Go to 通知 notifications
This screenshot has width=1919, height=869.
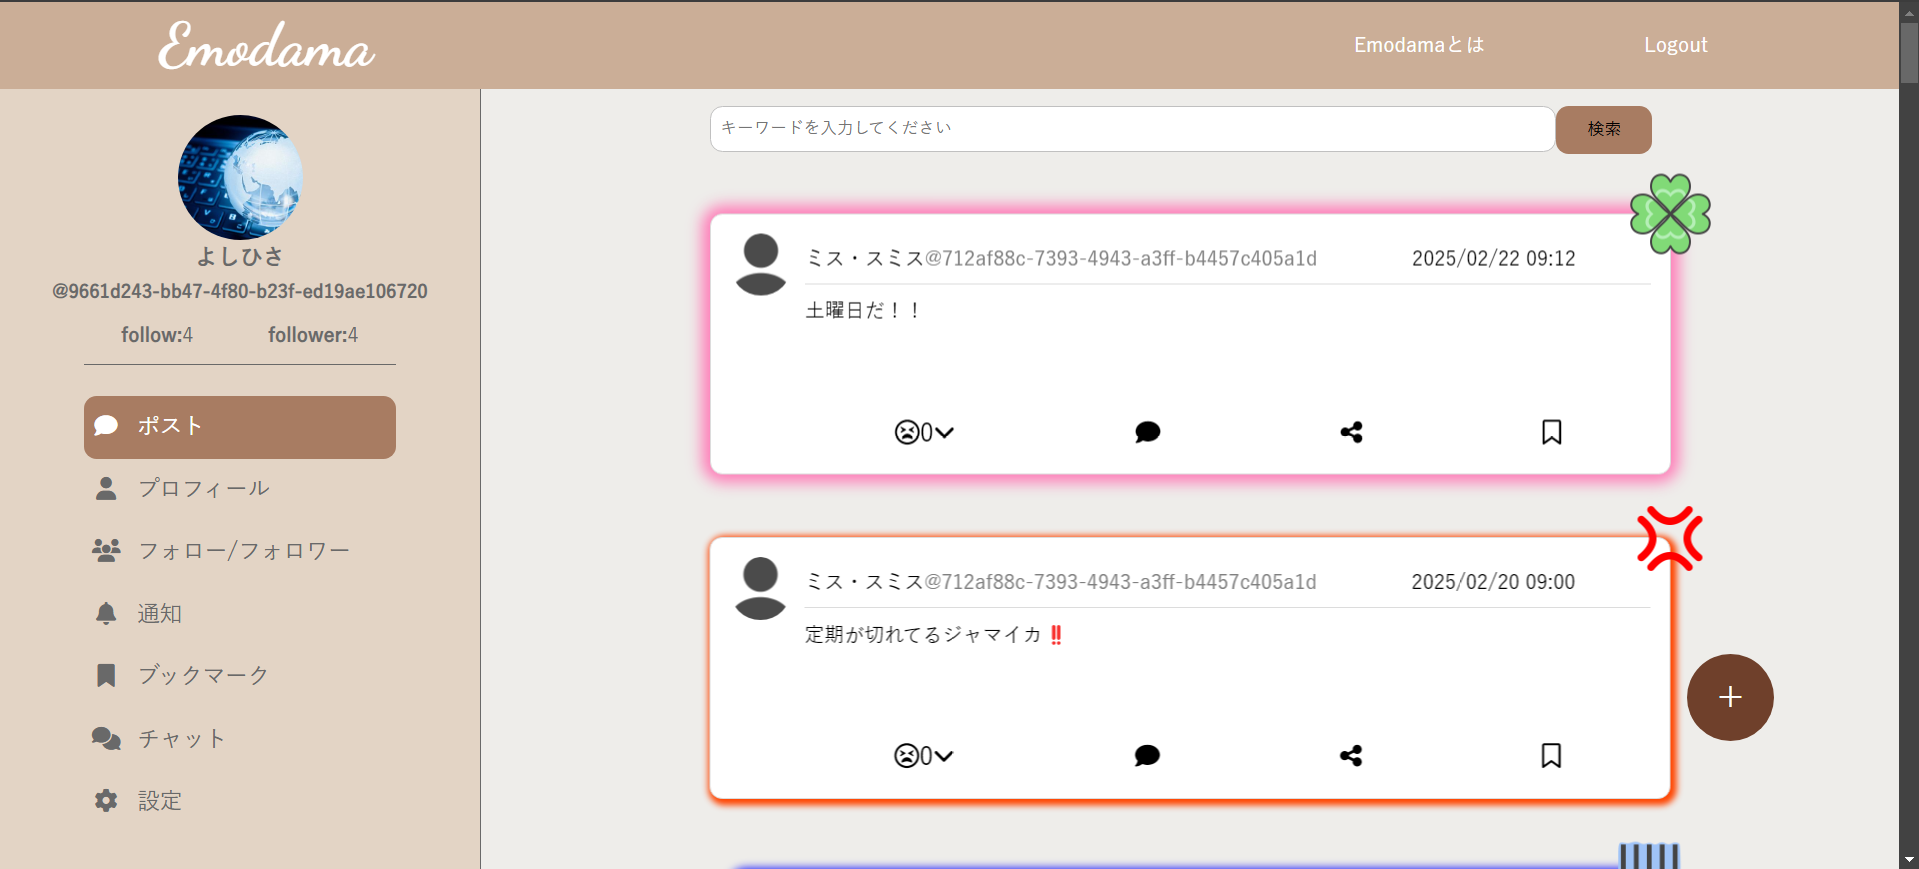coord(160,613)
